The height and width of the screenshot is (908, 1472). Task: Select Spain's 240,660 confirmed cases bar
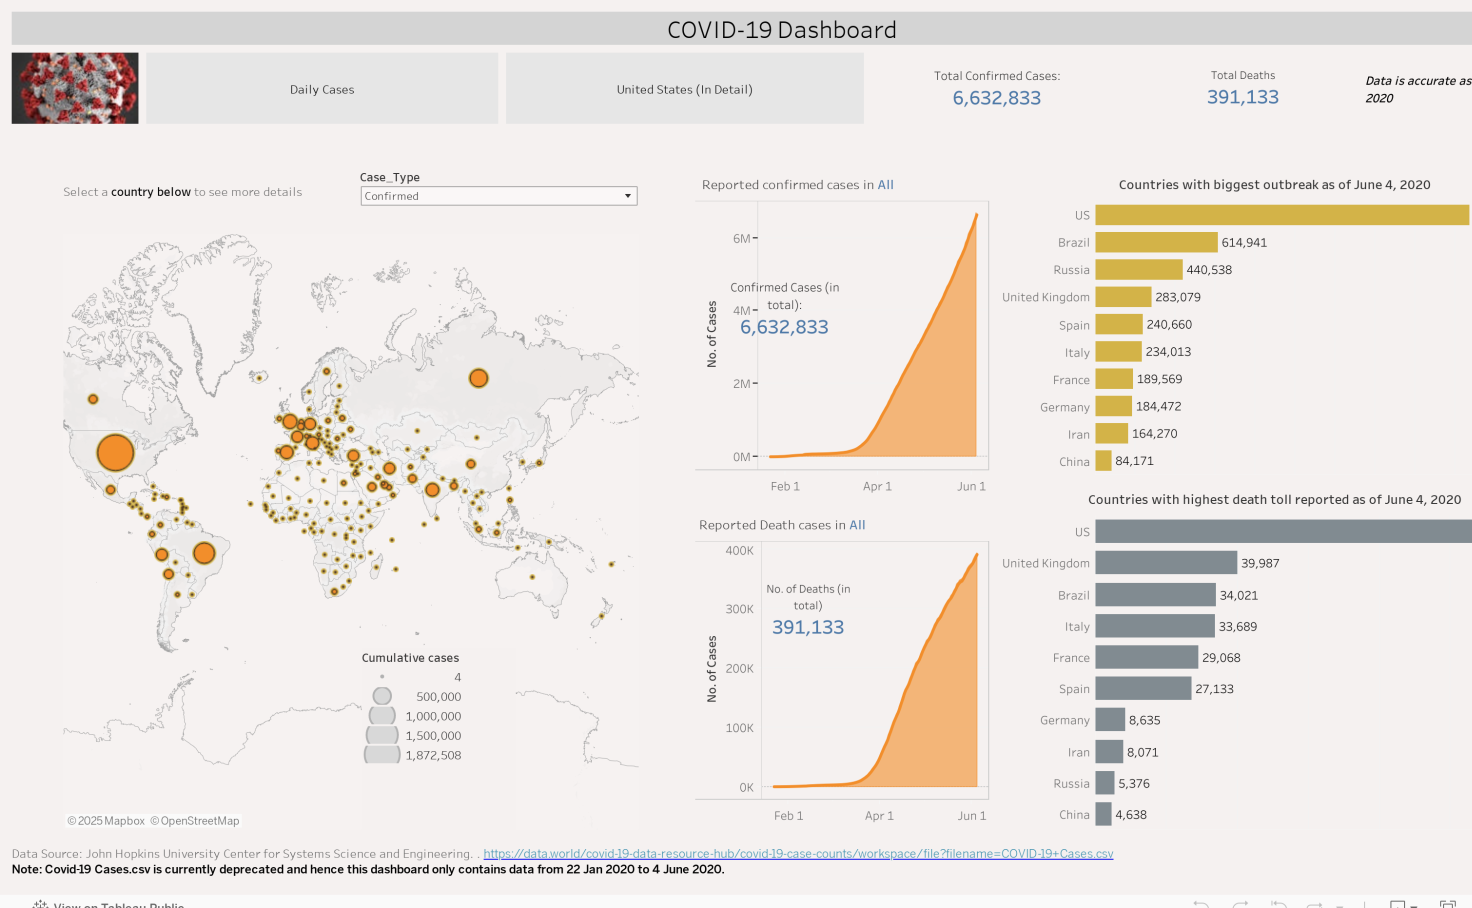pyautogui.click(x=1119, y=324)
